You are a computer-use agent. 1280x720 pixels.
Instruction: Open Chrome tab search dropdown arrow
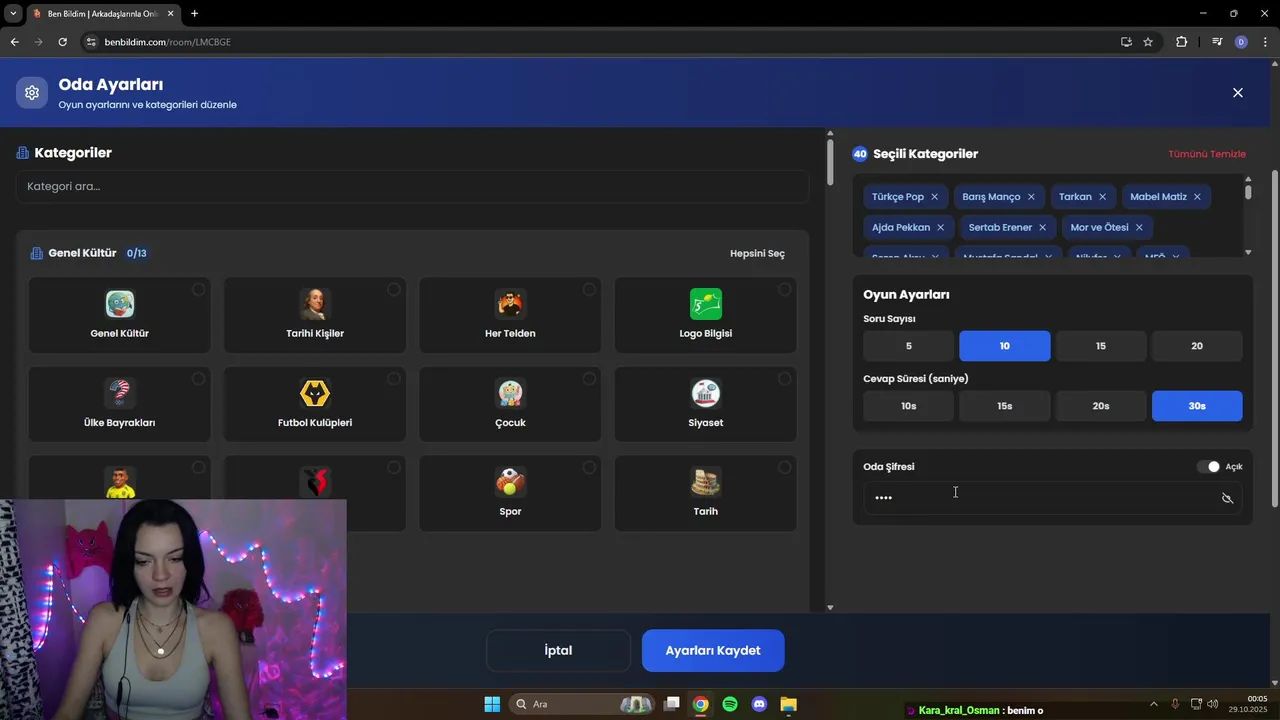[13, 13]
